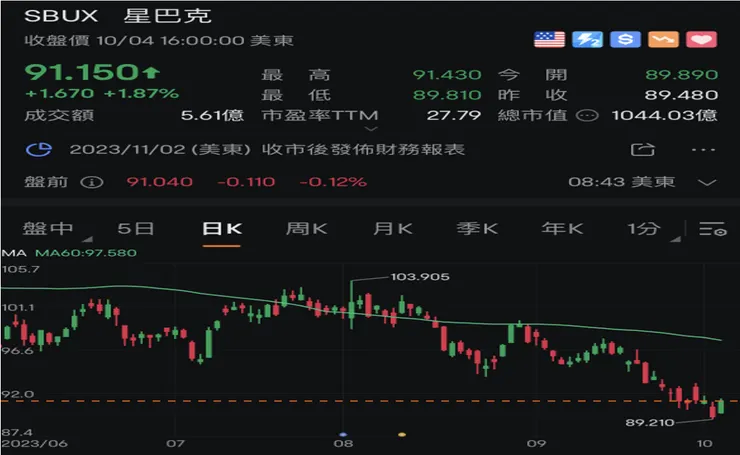740x455 pixels.
Task: Open the three-dot more options menu
Action: pyautogui.click(x=703, y=150)
